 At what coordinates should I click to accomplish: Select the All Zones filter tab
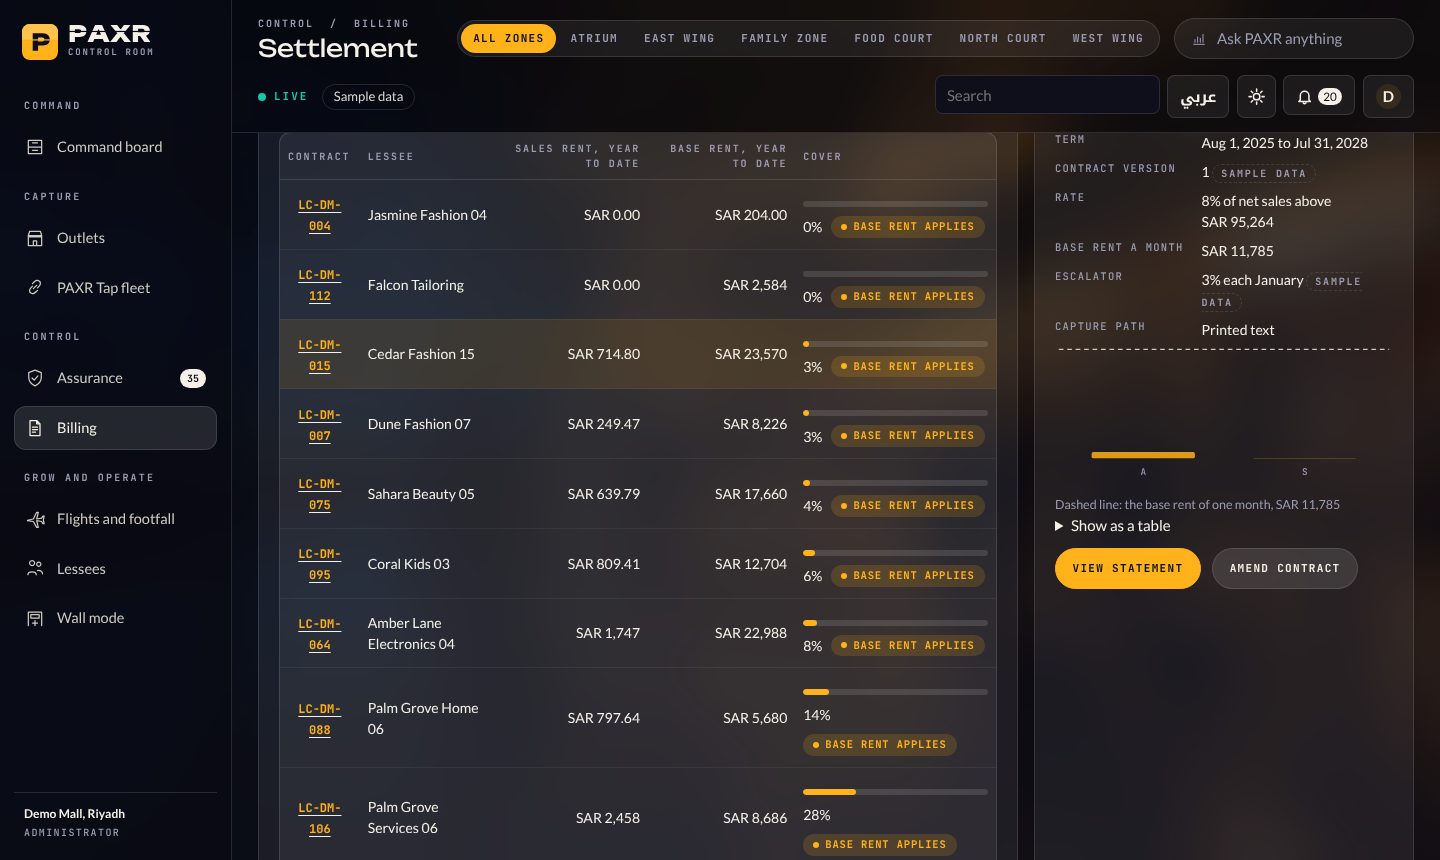click(508, 39)
